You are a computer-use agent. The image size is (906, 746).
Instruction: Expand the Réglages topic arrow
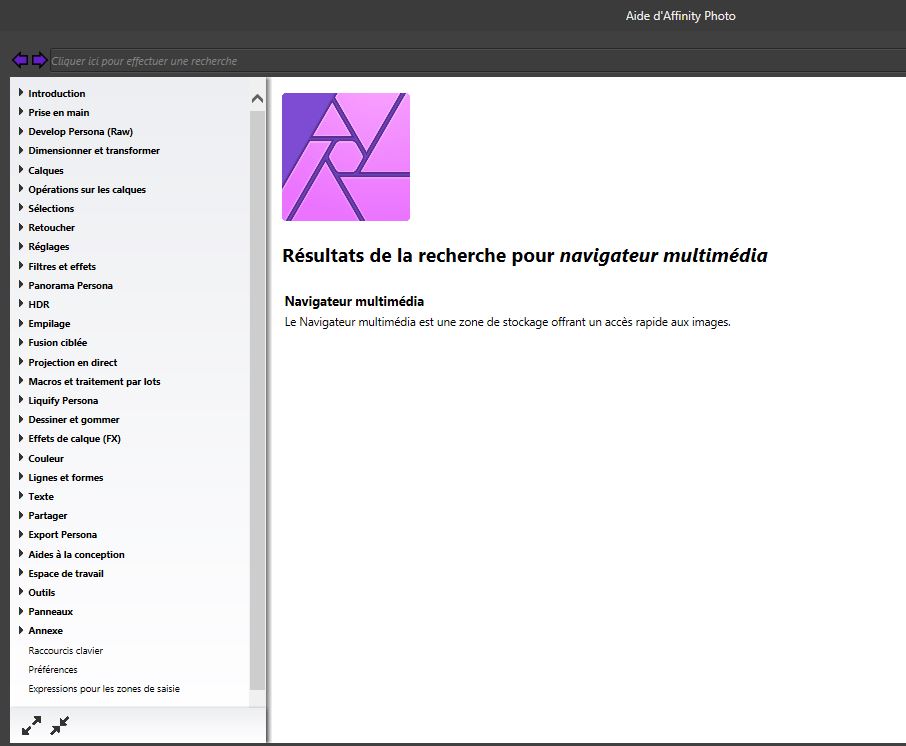(x=21, y=246)
